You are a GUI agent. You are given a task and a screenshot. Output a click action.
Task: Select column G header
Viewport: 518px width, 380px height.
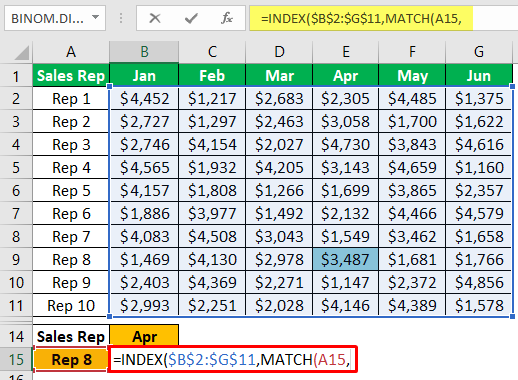click(x=479, y=52)
